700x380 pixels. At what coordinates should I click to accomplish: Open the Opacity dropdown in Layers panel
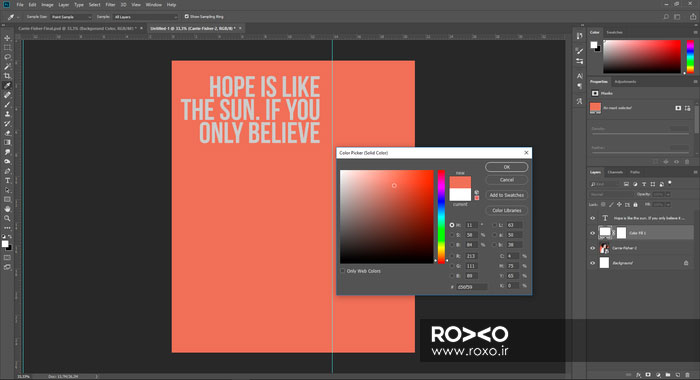pos(668,194)
